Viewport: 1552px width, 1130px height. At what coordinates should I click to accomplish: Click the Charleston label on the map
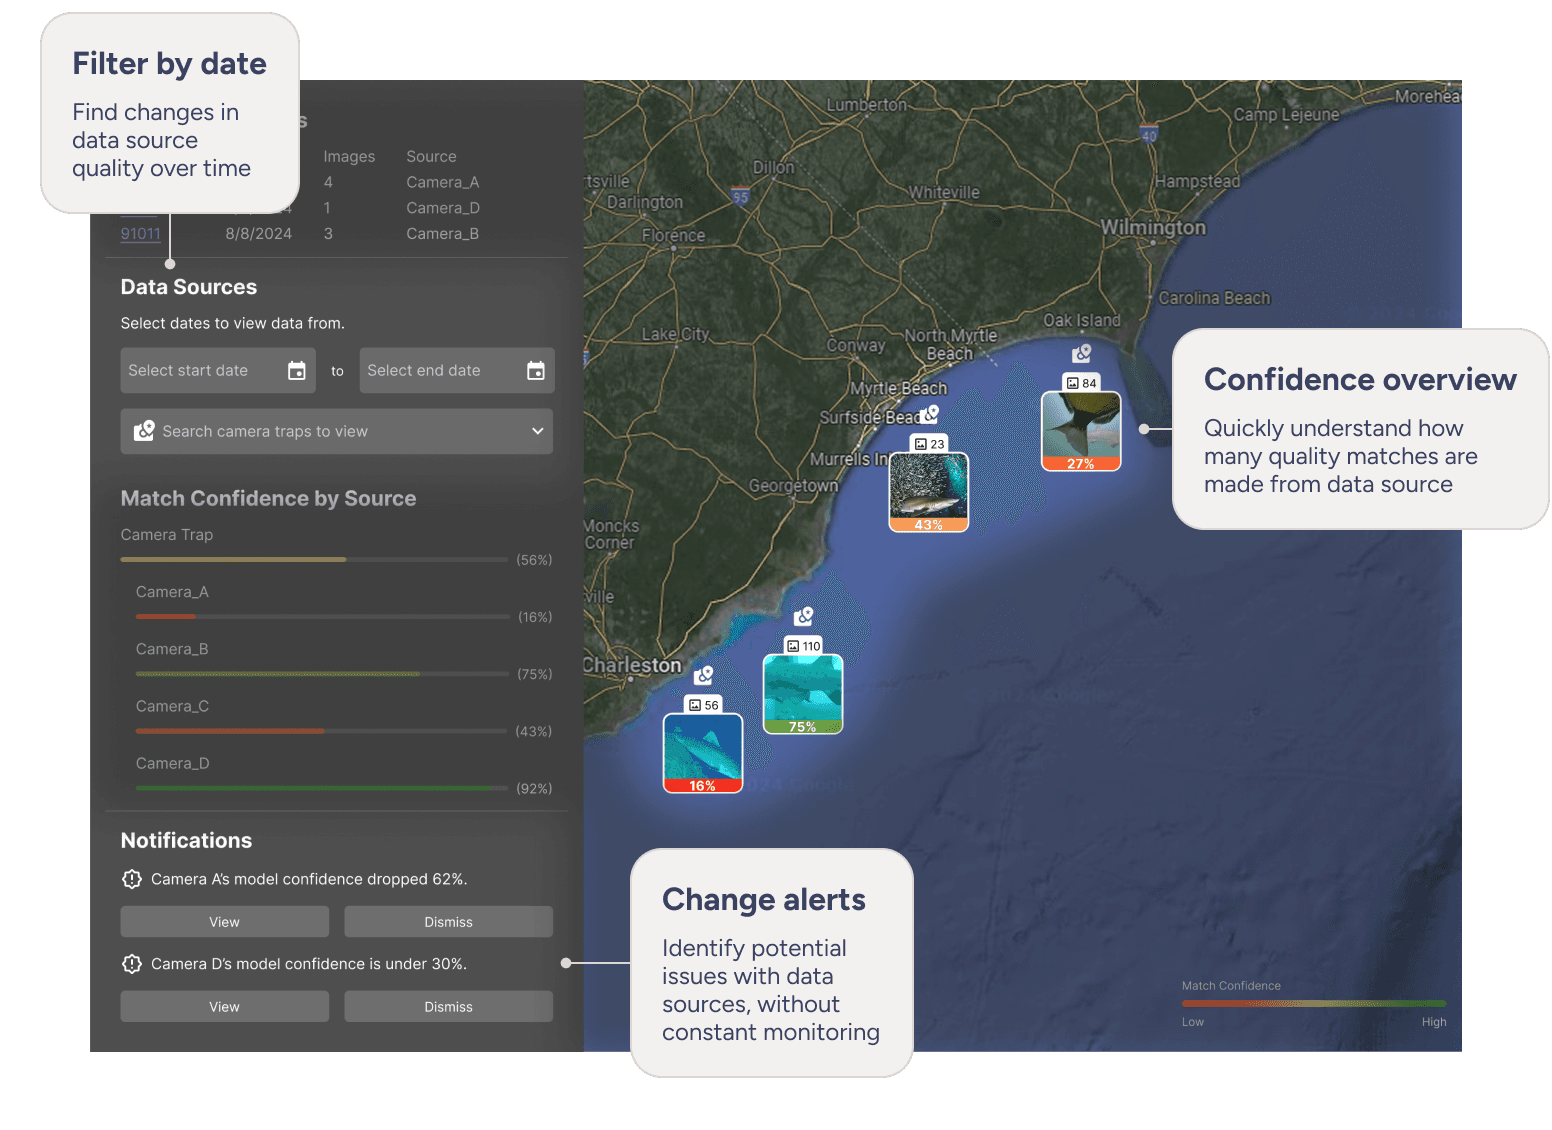[632, 665]
